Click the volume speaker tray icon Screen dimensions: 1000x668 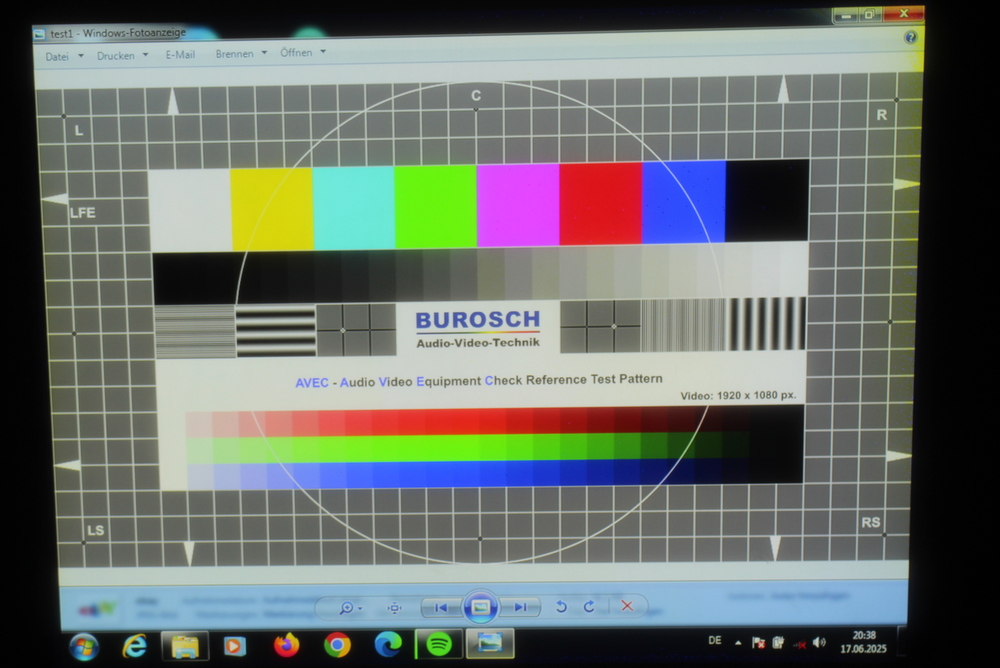[x=820, y=642]
